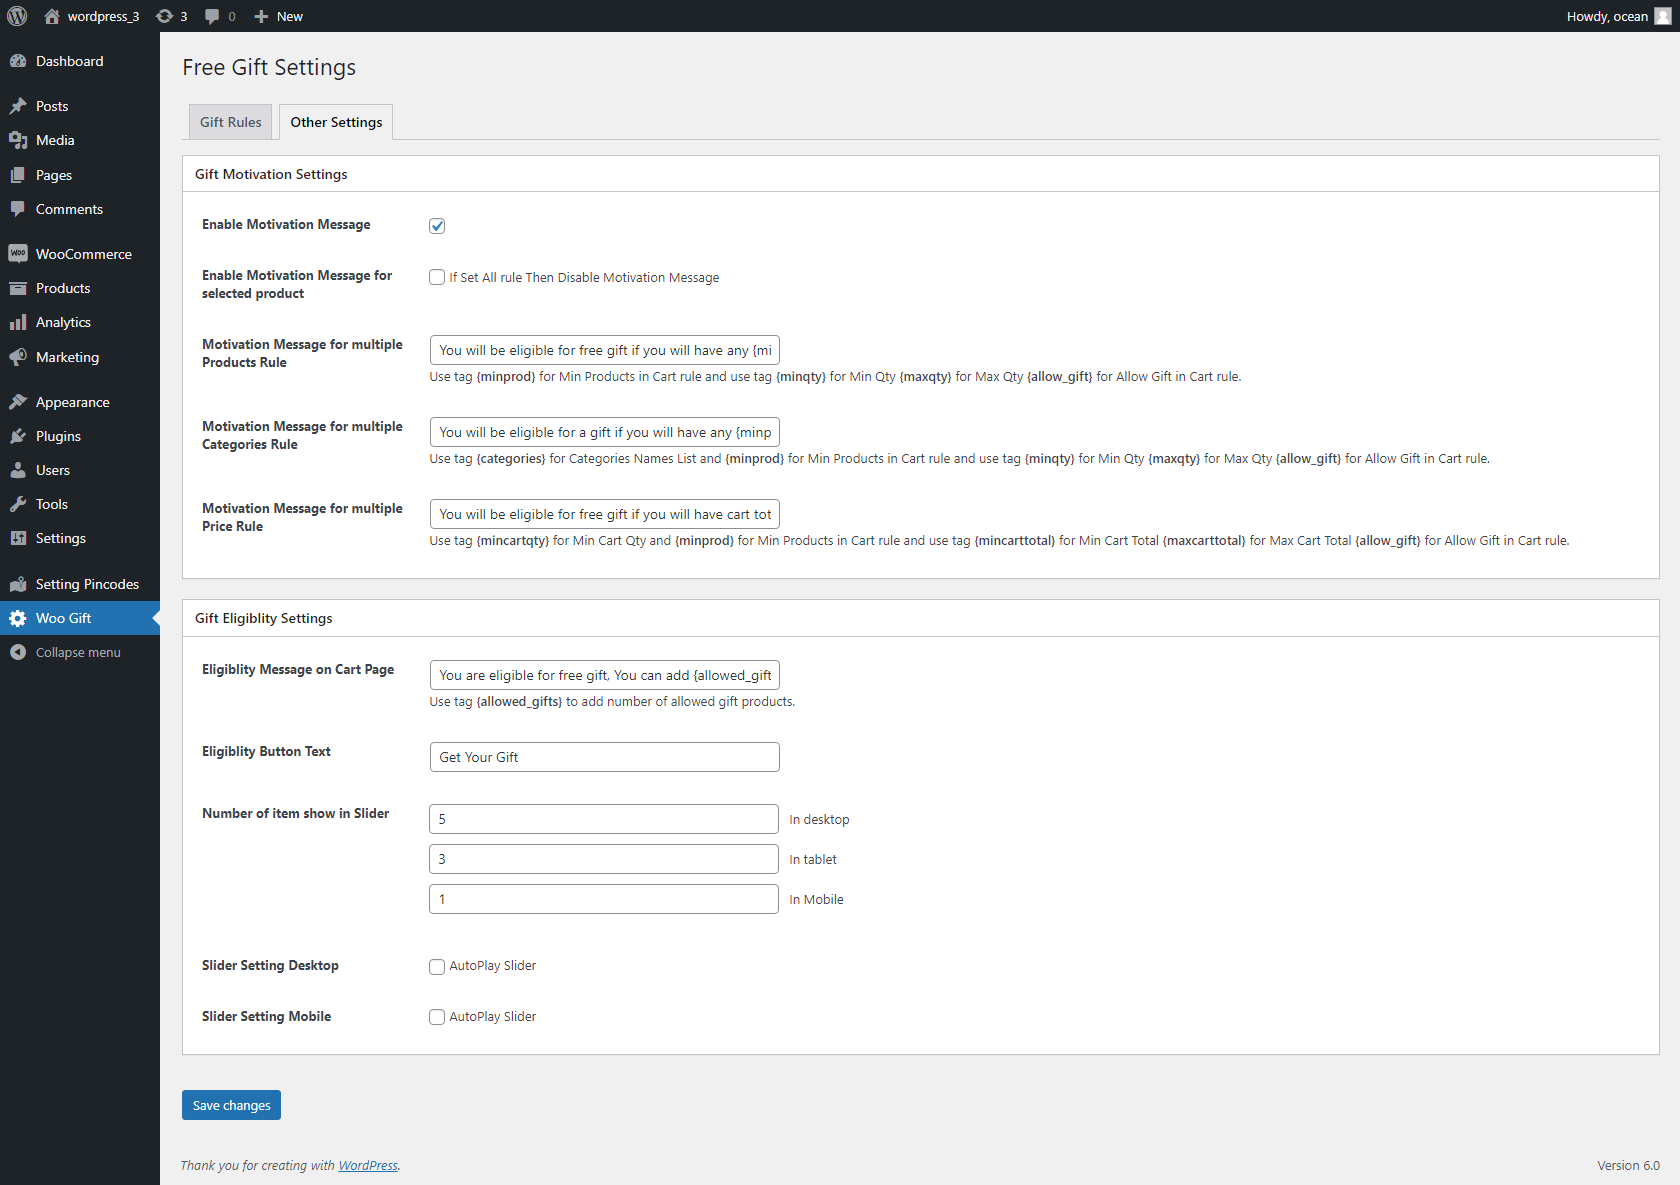This screenshot has height=1185, width=1680.
Task: Switch to the Gift Rules tab
Action: [x=230, y=122]
